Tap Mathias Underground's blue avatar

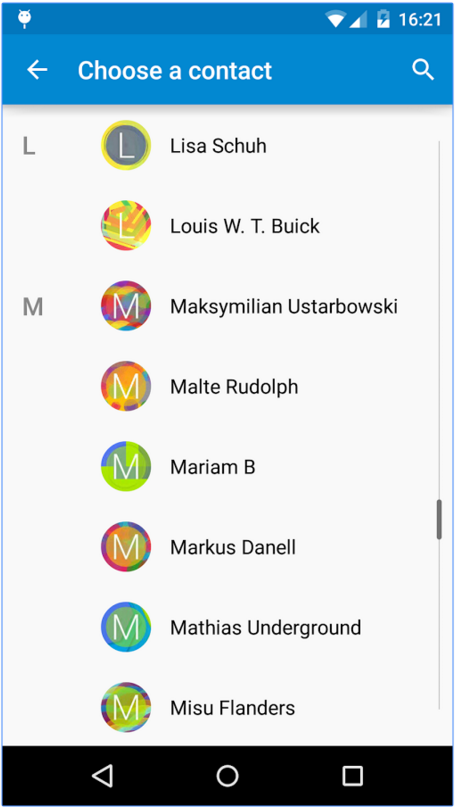(126, 627)
